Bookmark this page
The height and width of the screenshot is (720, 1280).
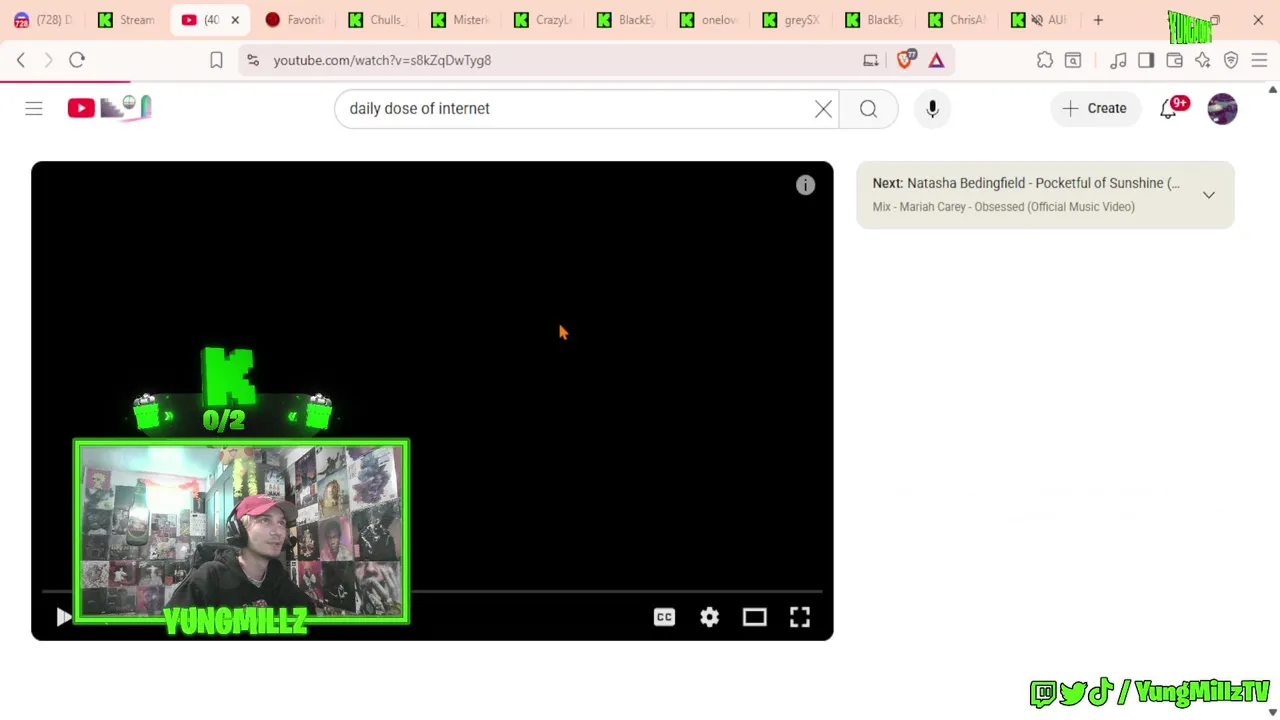[216, 60]
